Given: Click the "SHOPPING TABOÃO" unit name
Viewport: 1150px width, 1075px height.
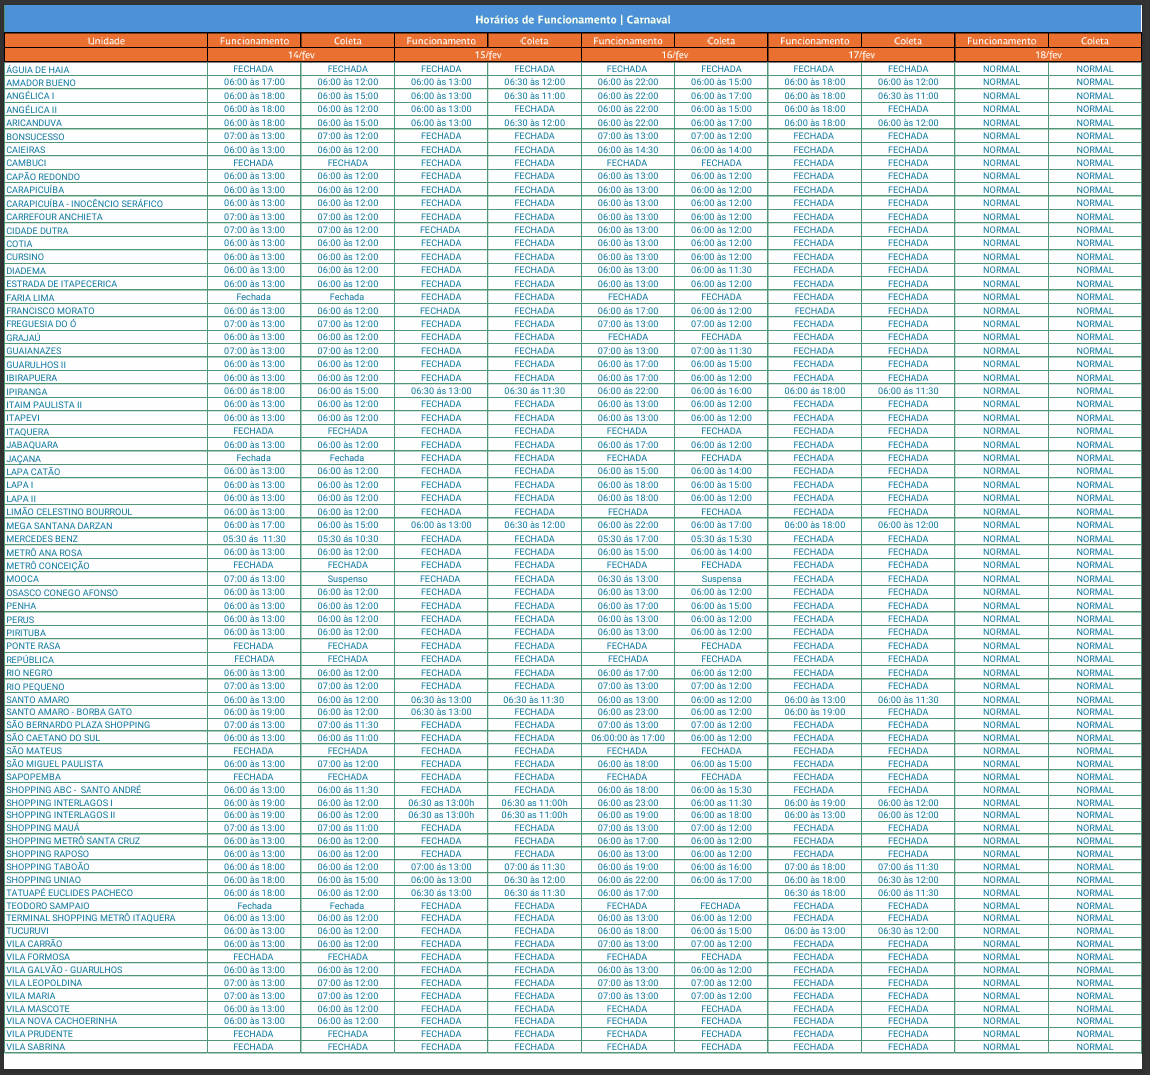Looking at the screenshot, I should click(52, 864).
